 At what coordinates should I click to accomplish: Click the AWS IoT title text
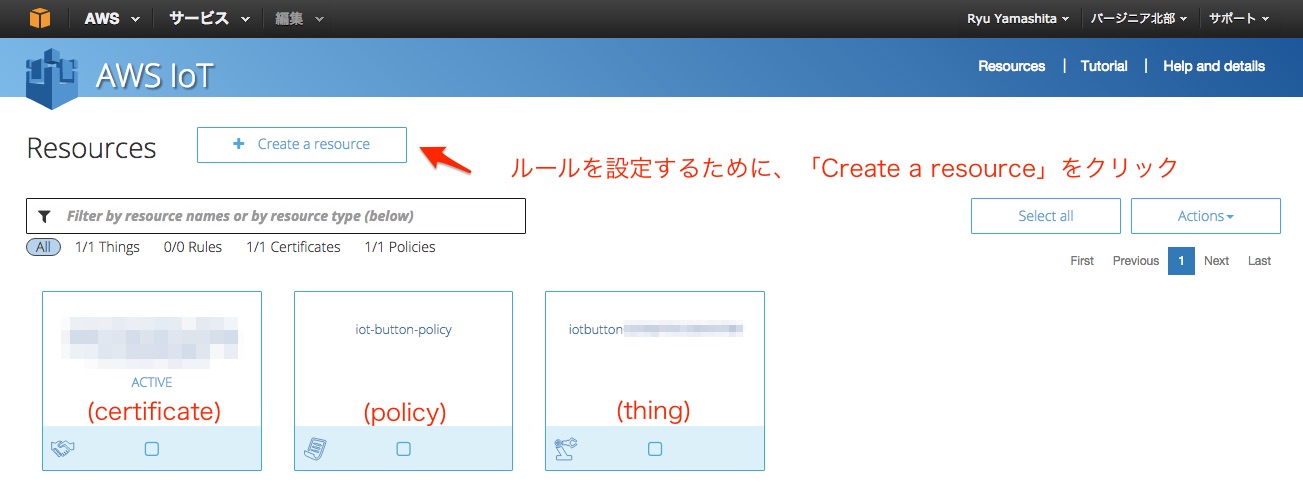[x=155, y=76]
